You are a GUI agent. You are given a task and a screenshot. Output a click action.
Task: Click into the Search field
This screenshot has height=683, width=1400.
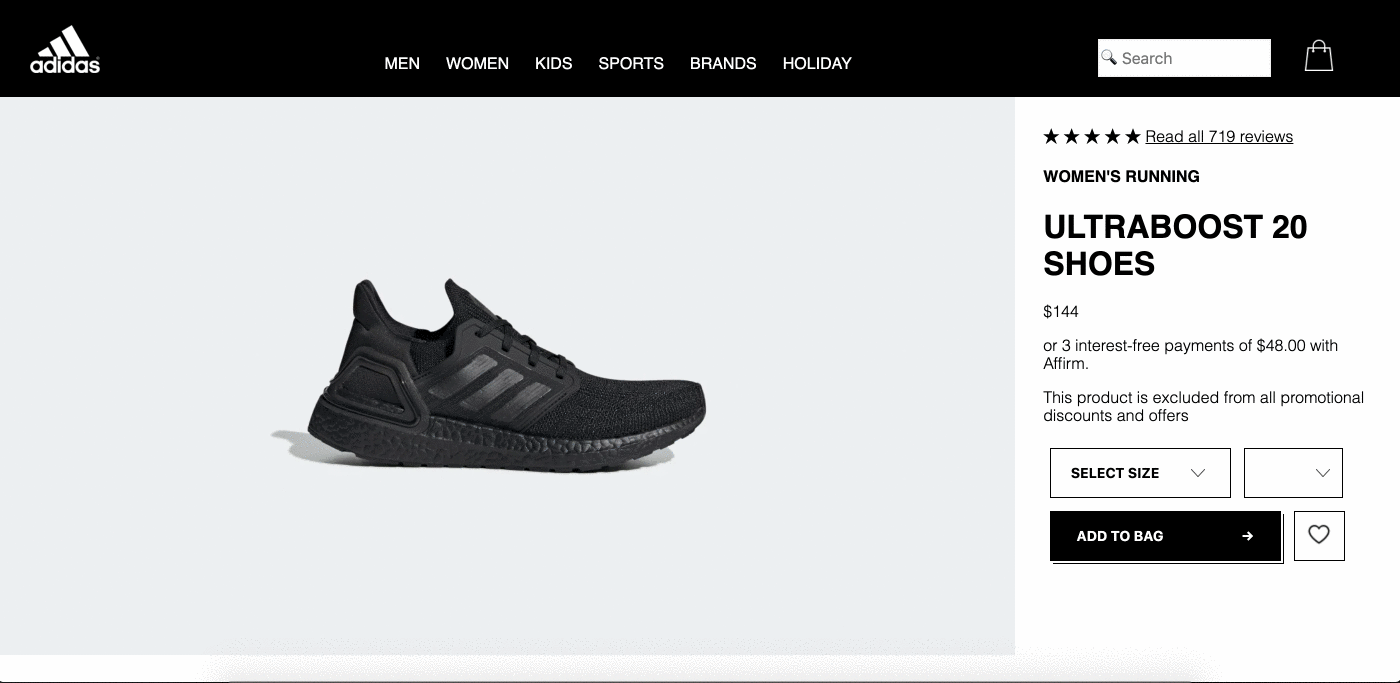click(1184, 58)
